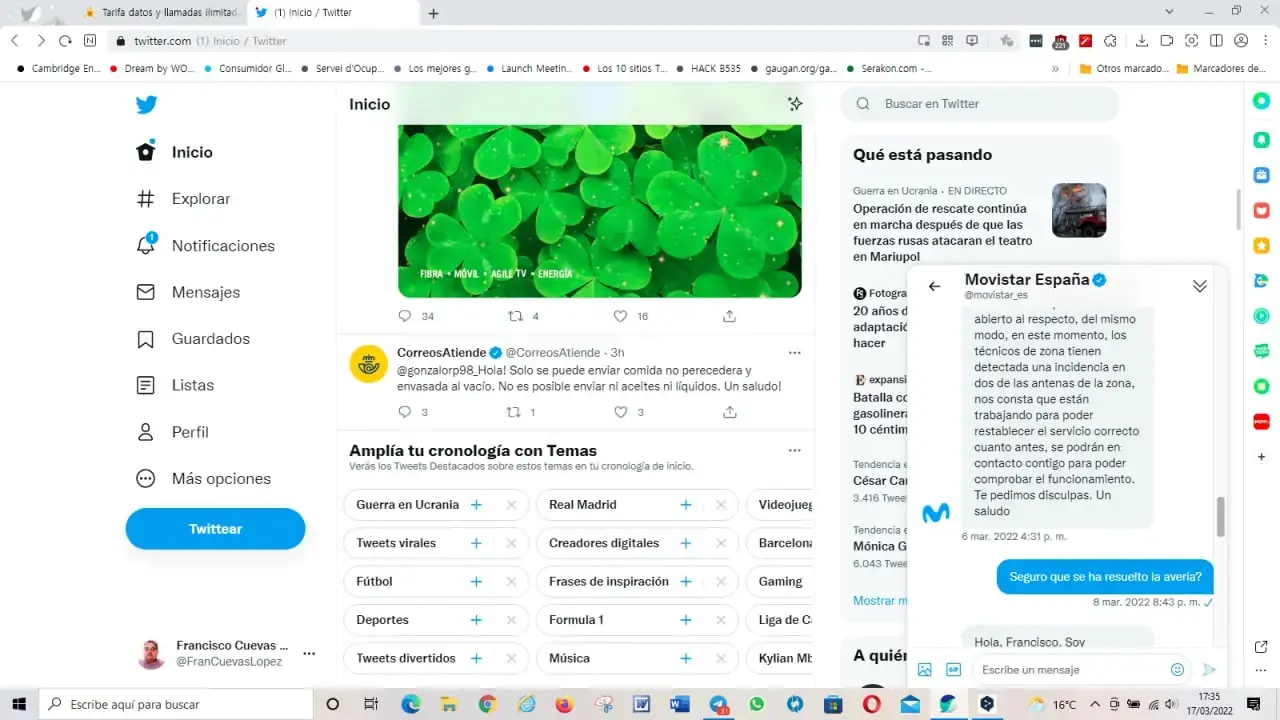1280x720 pixels.
Task: Follow the Real Madrid topic
Action: coord(686,505)
